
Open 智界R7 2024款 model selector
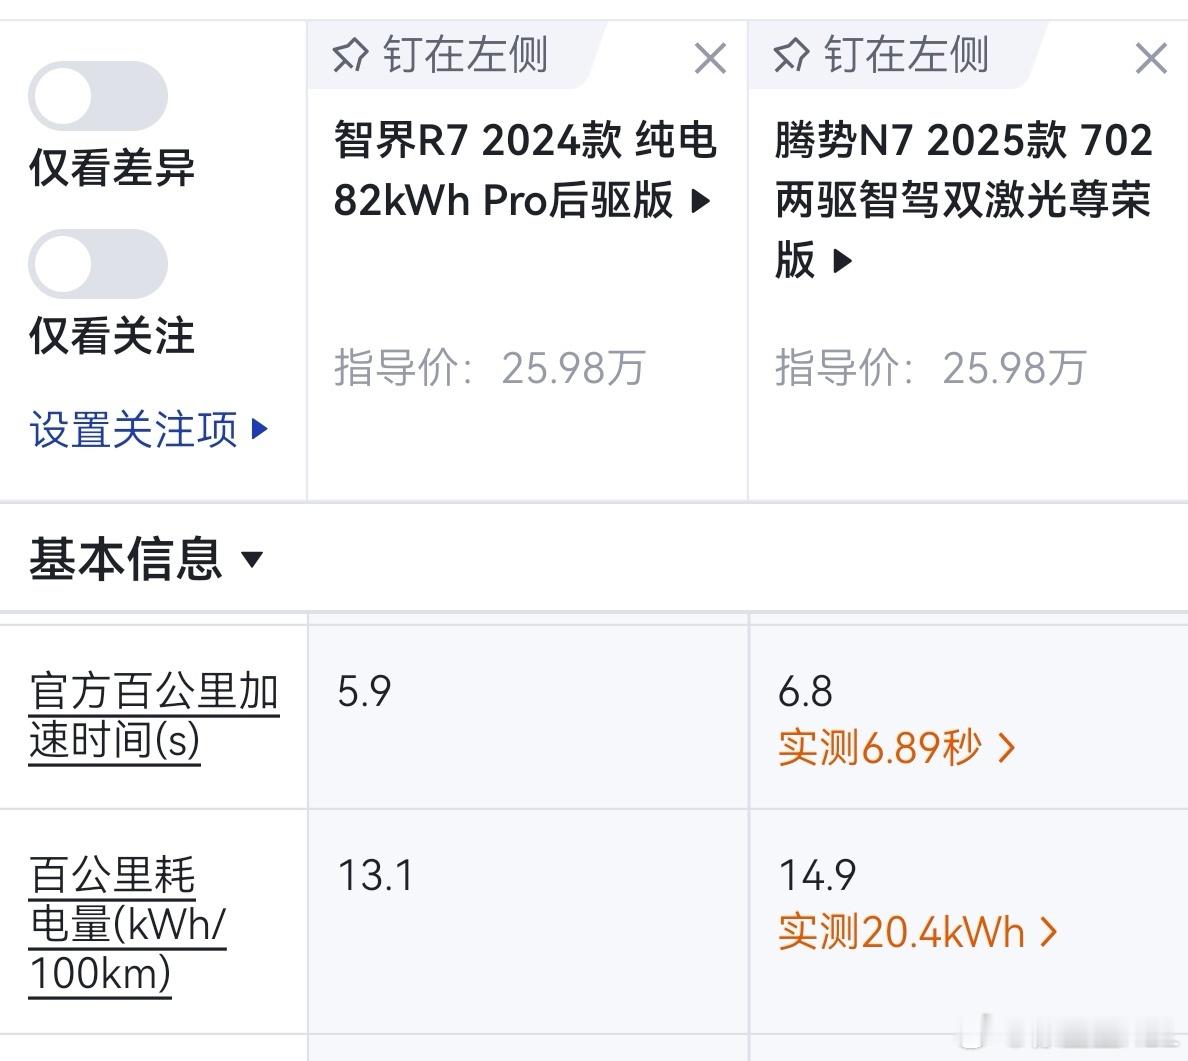524,171
